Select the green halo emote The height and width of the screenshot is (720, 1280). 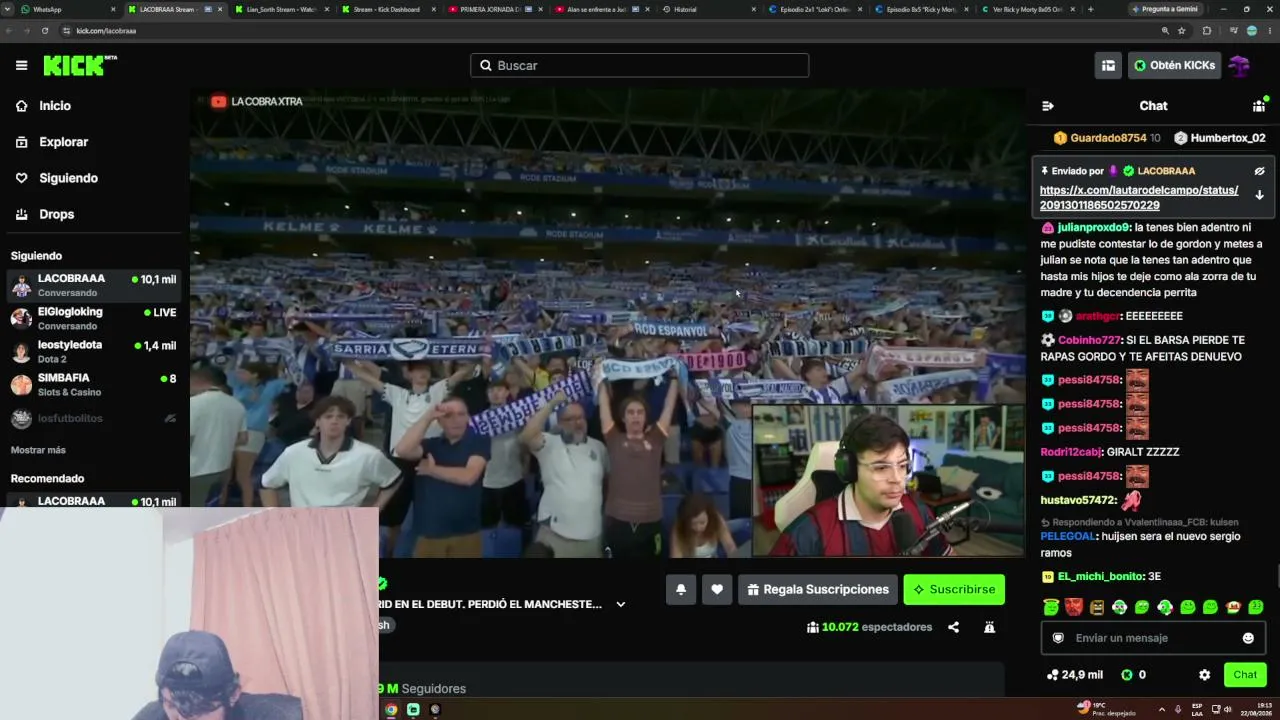click(1050, 607)
